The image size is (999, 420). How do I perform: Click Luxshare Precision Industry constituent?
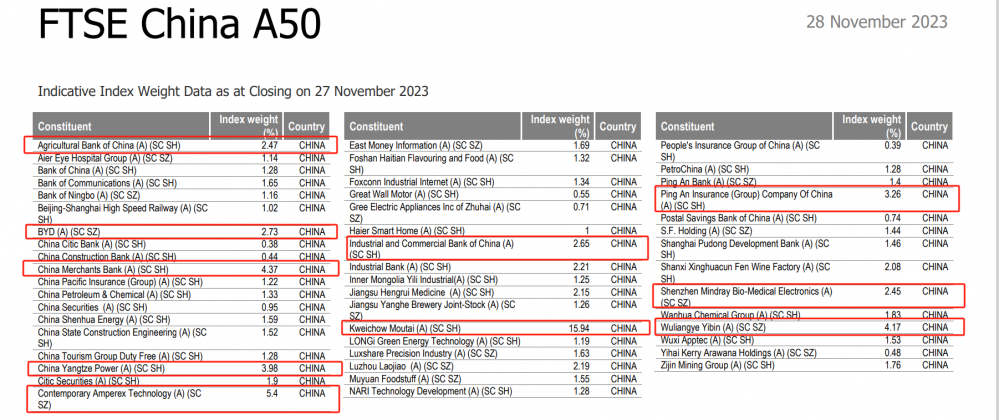pyautogui.click(x=424, y=354)
